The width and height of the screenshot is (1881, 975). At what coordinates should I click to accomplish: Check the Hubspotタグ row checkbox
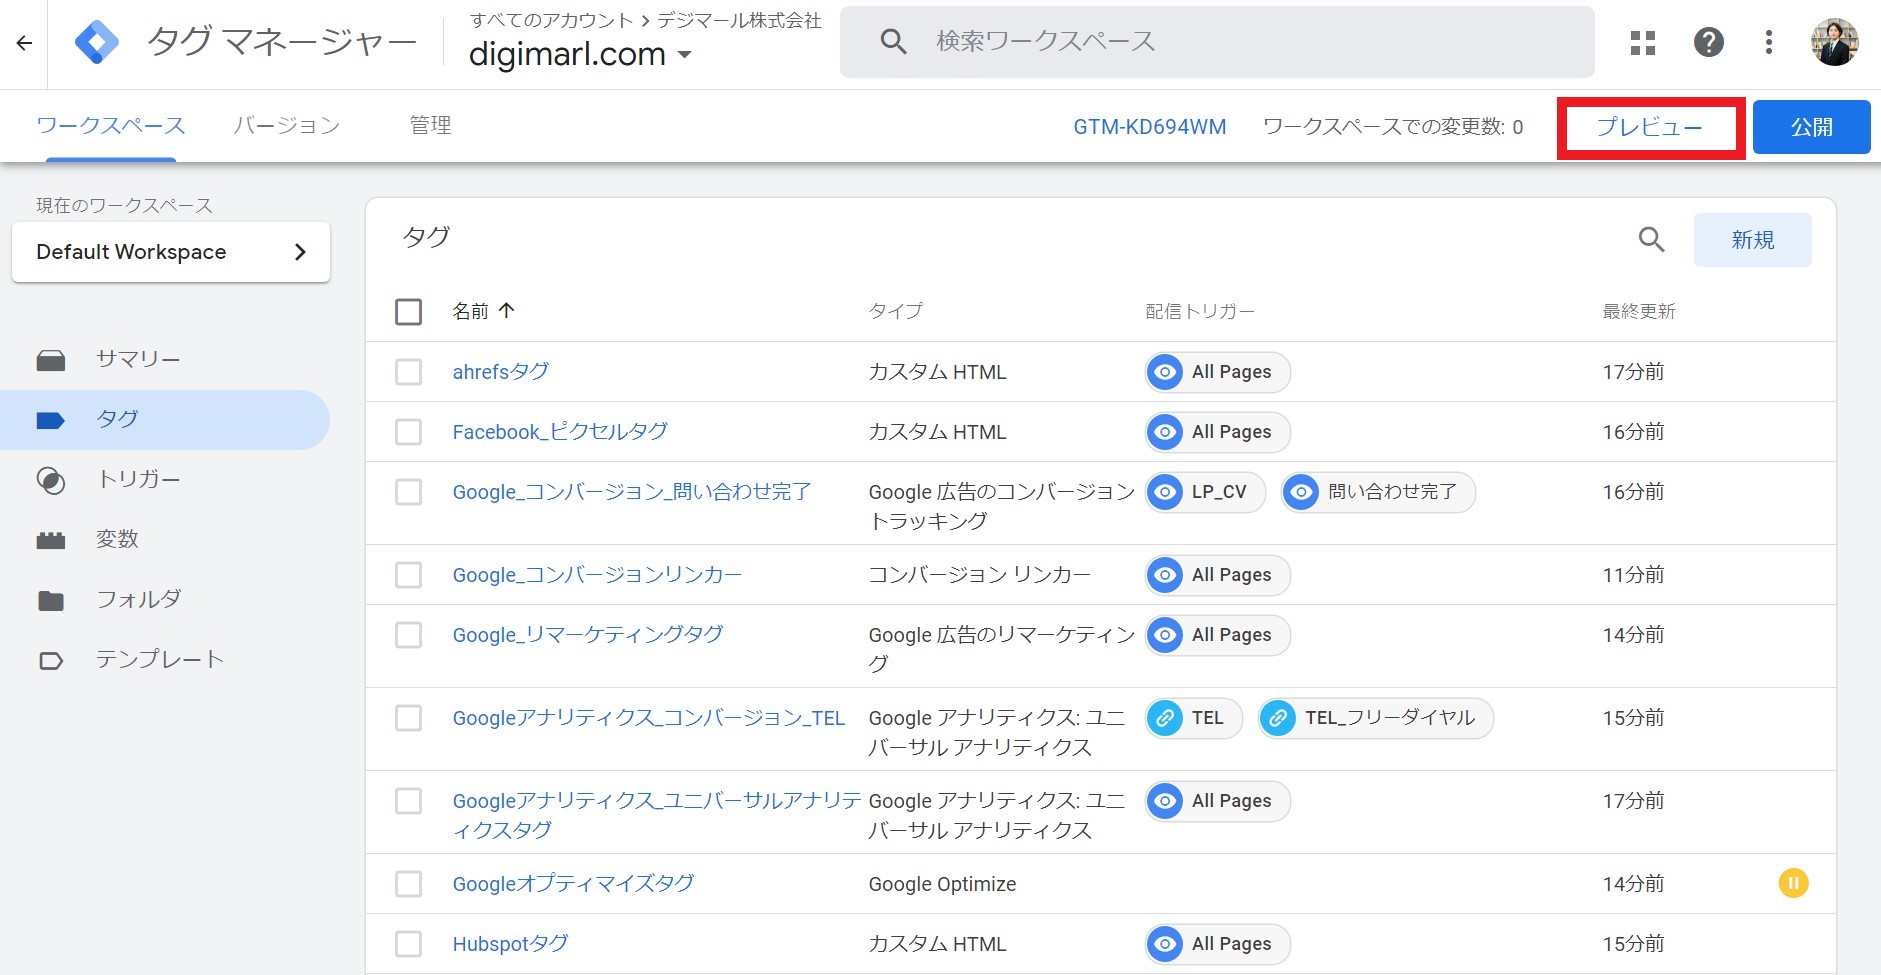tap(408, 944)
